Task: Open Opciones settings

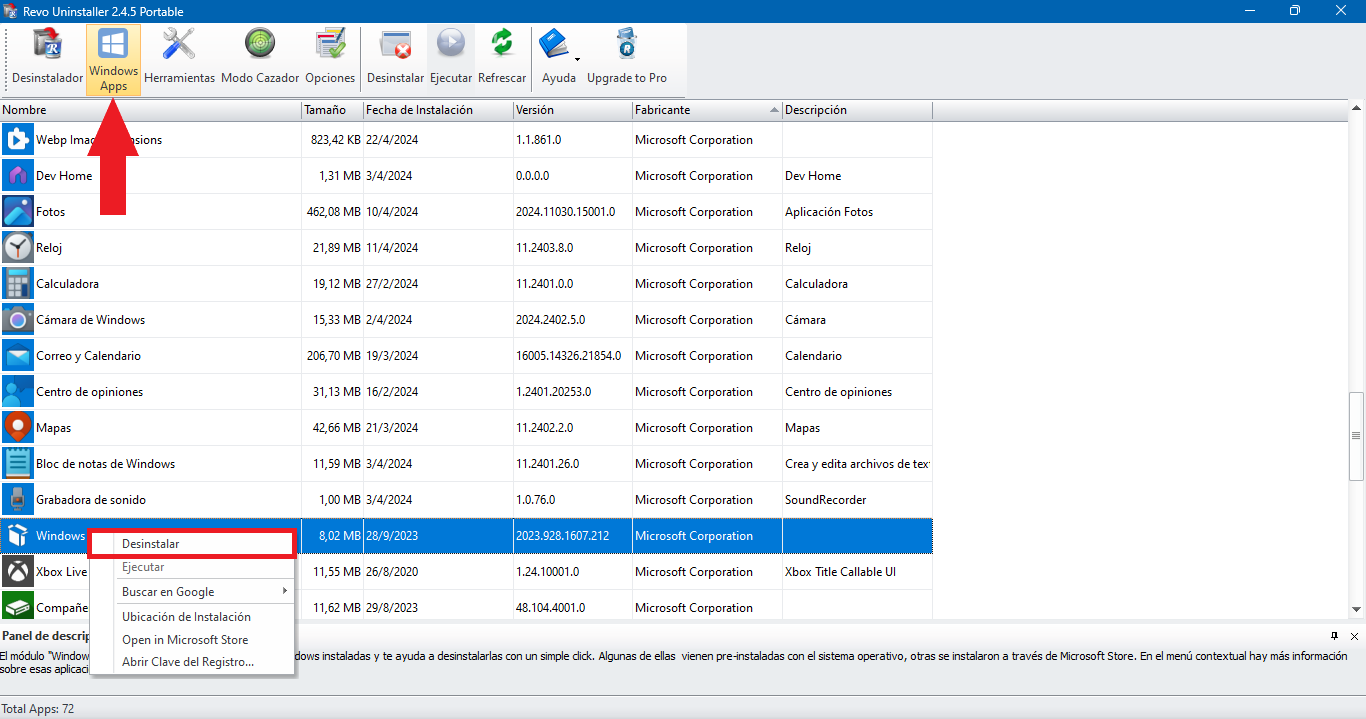Action: [330, 58]
